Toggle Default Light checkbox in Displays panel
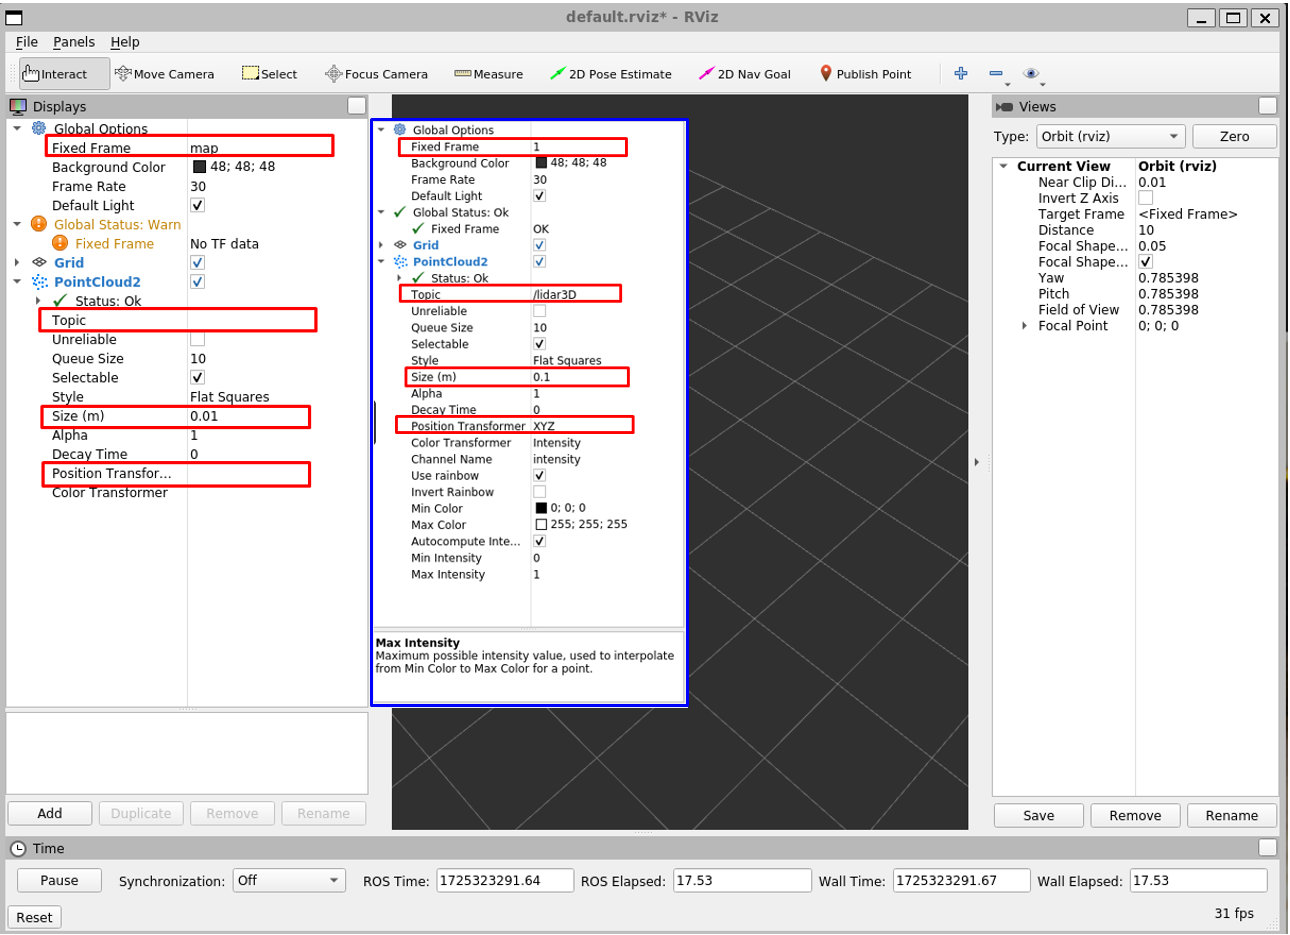This screenshot has width=1290, height=935. 198,205
